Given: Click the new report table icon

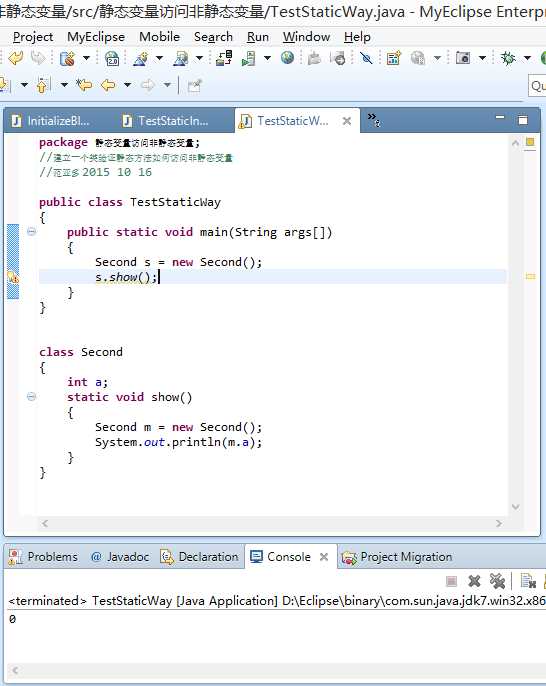Looking at the screenshot, I should (394, 58).
